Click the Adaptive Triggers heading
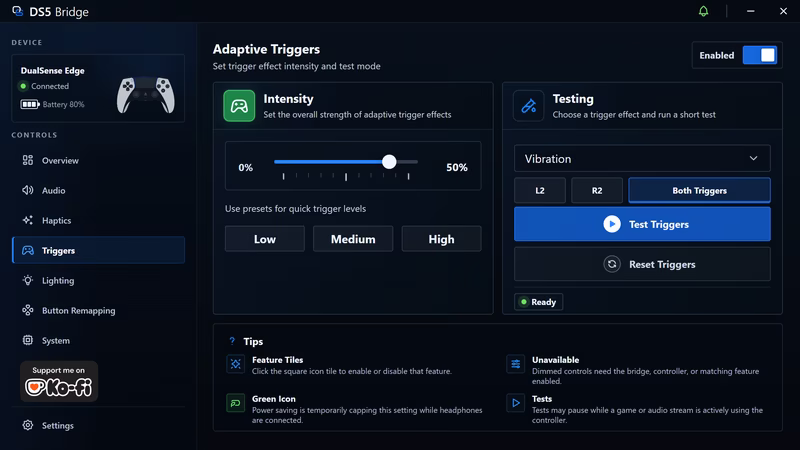Image resolution: width=800 pixels, height=450 pixels. coord(266,49)
